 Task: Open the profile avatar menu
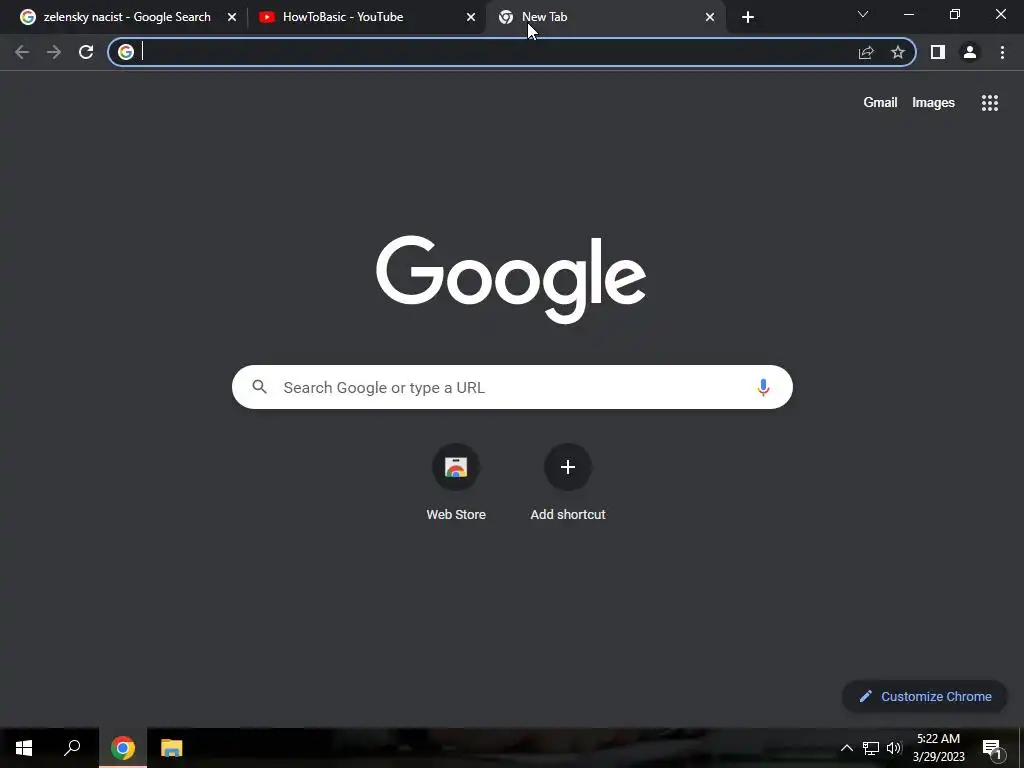[x=970, y=52]
